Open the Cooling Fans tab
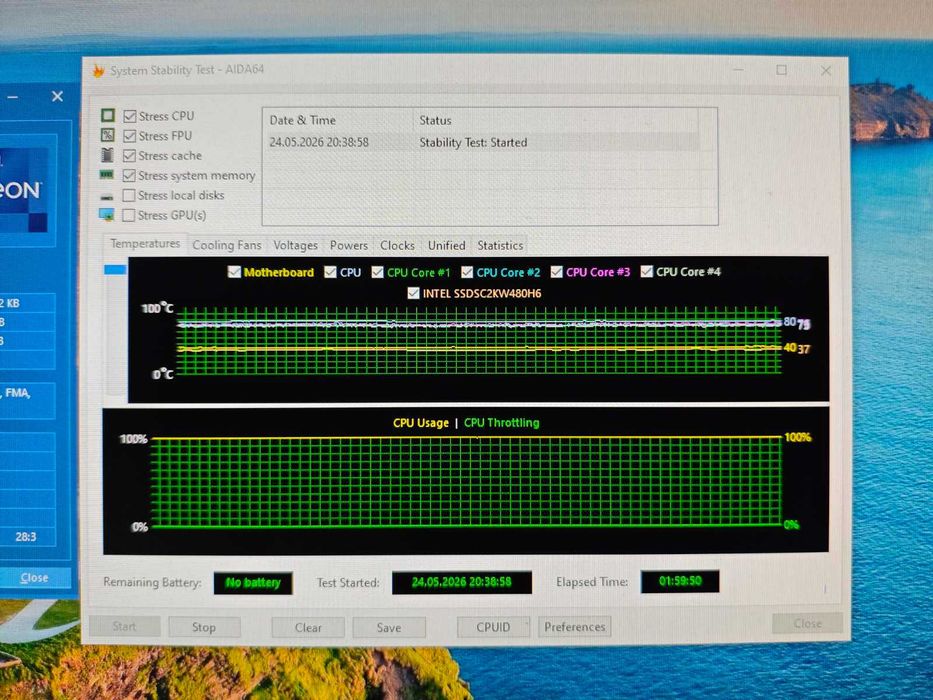Image resolution: width=933 pixels, height=700 pixels. pos(227,245)
